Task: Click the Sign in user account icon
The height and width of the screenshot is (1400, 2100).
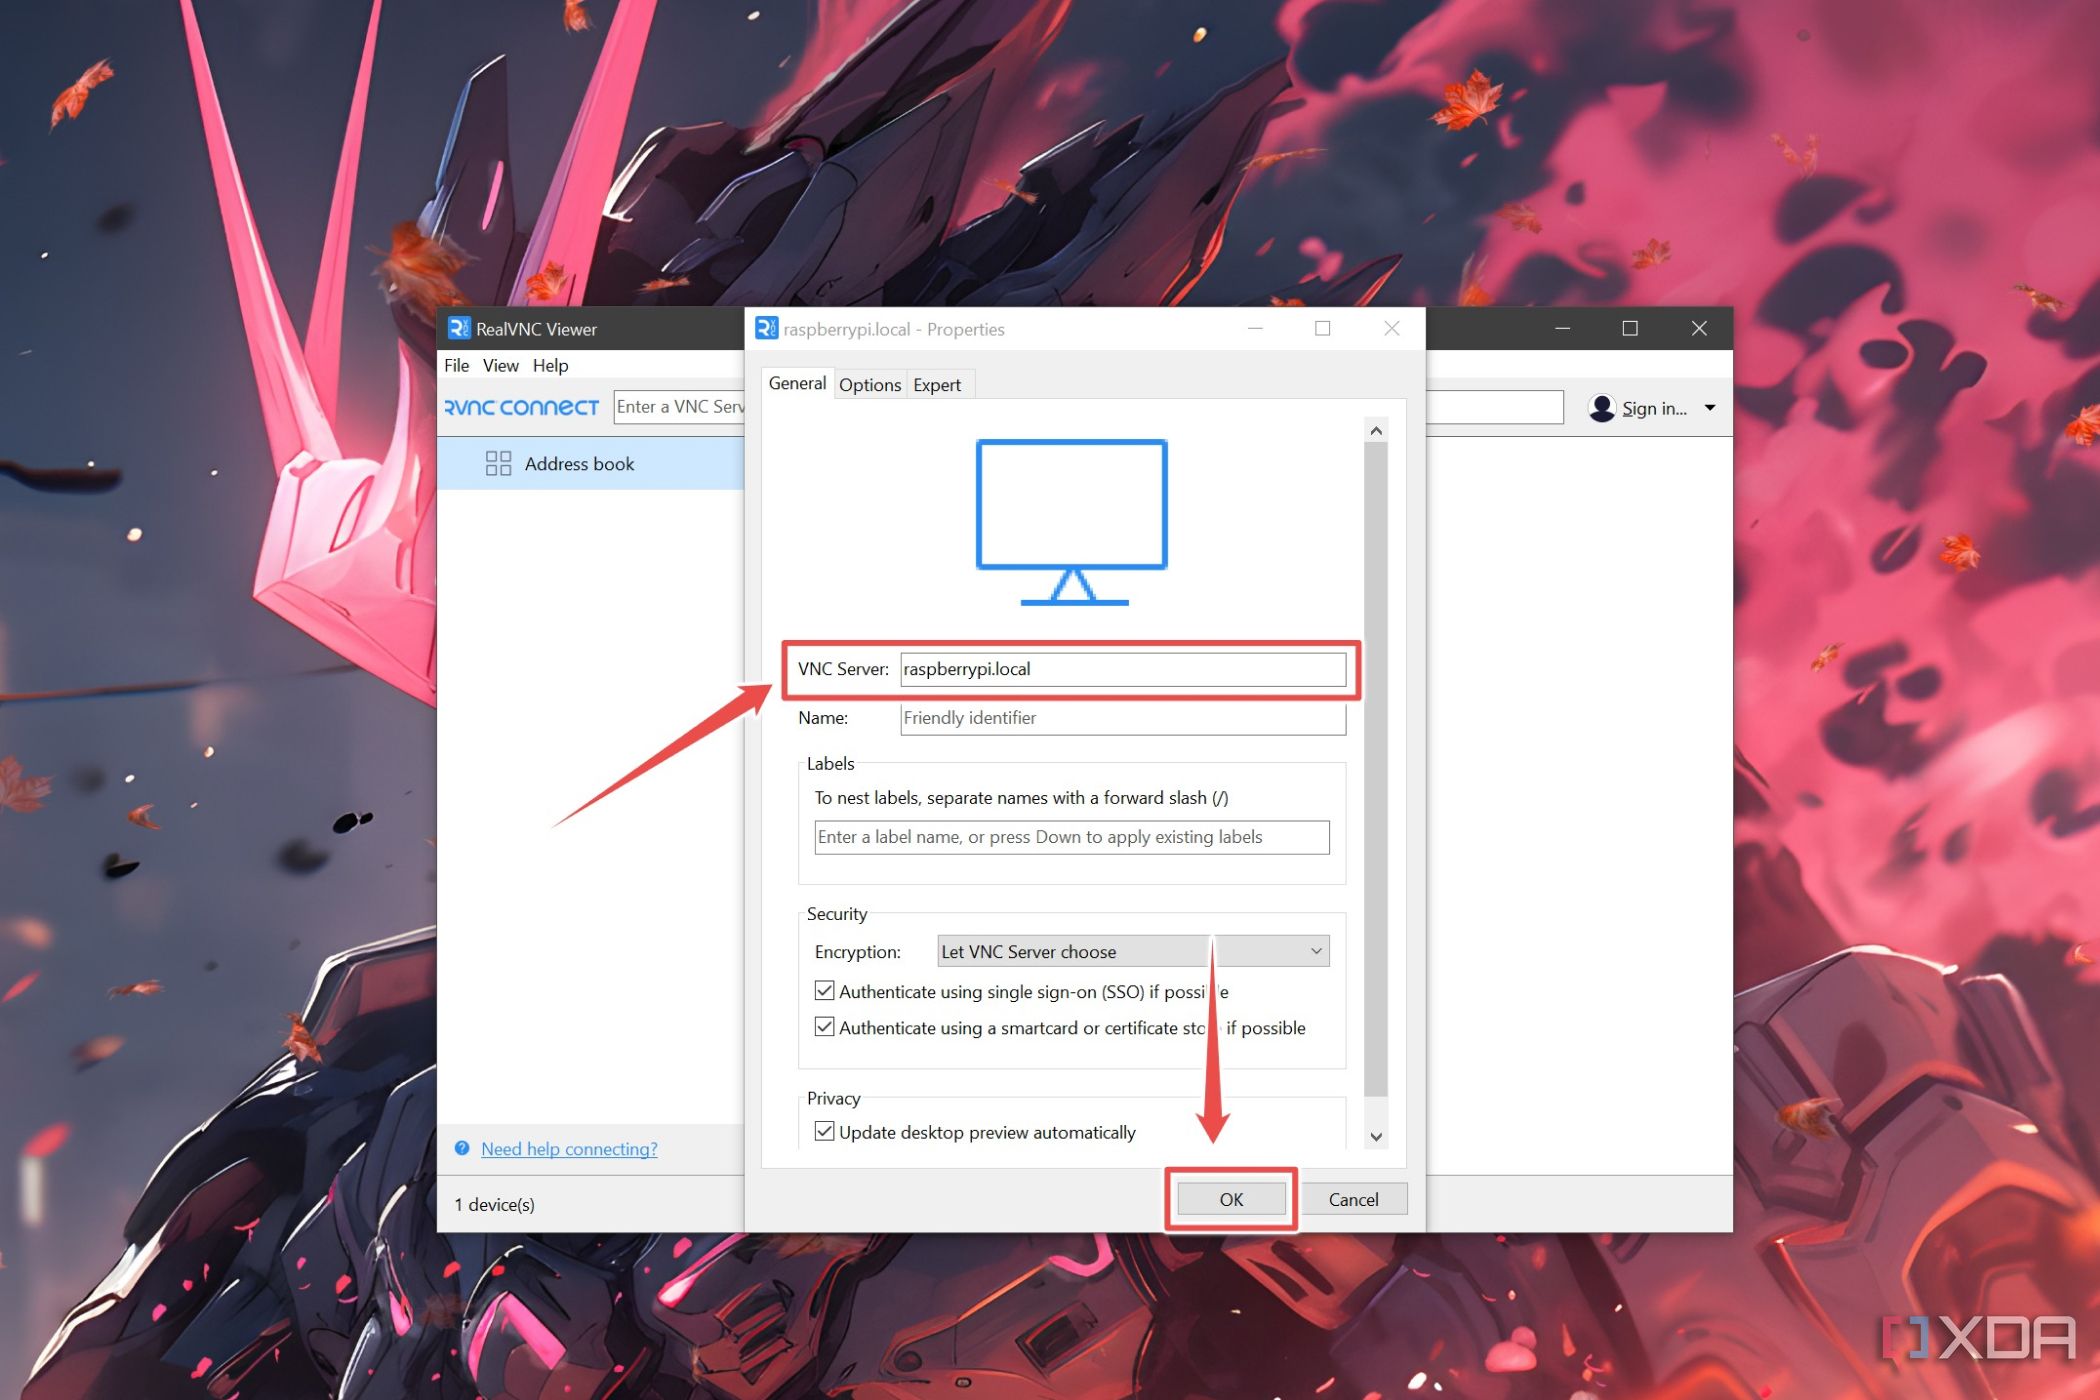Action: 1602,408
